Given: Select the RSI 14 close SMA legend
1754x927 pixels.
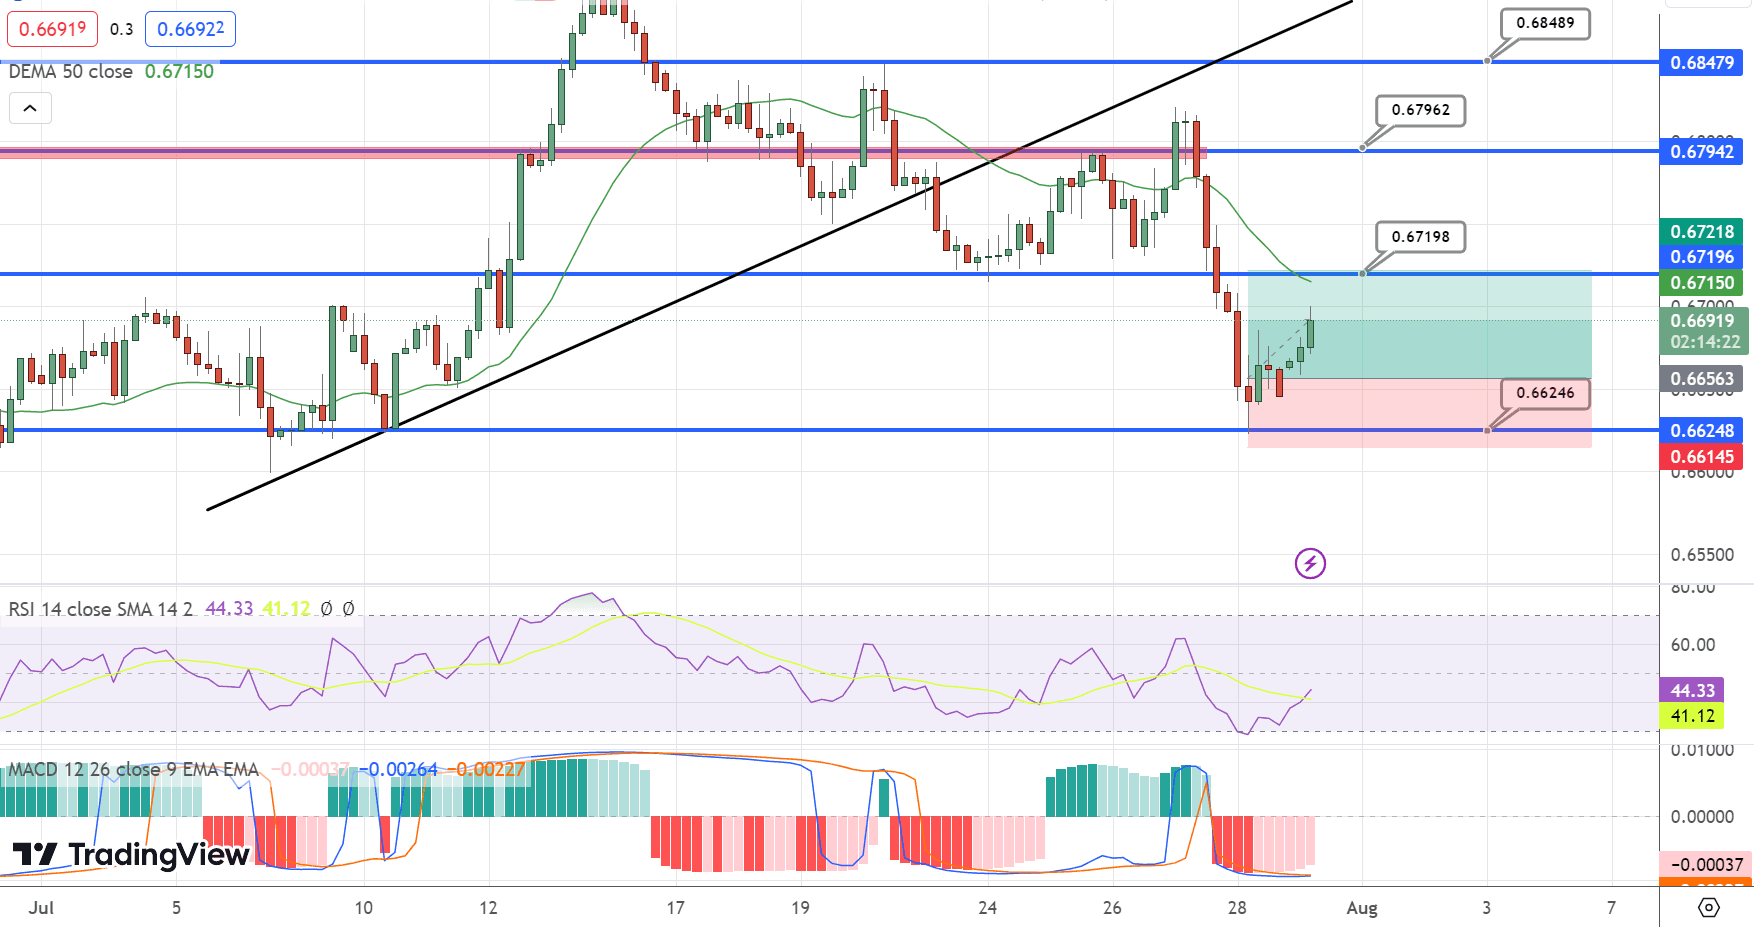Looking at the screenshot, I should 100,609.
